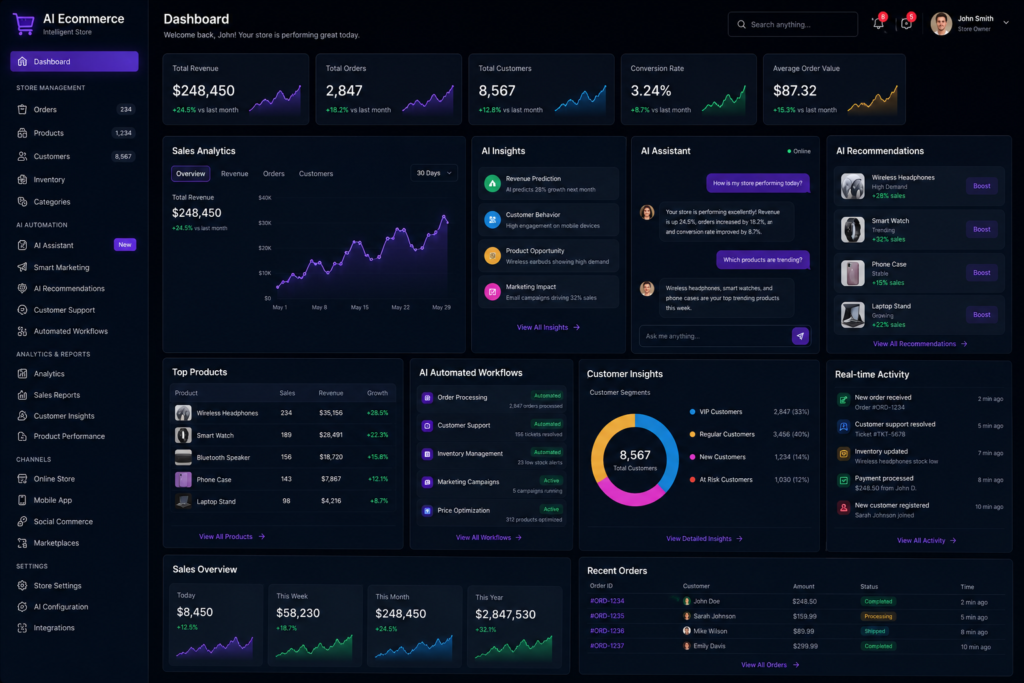Viewport: 1024px width, 683px height.
Task: Boost the Phone Case recommendation
Action: click(982, 273)
